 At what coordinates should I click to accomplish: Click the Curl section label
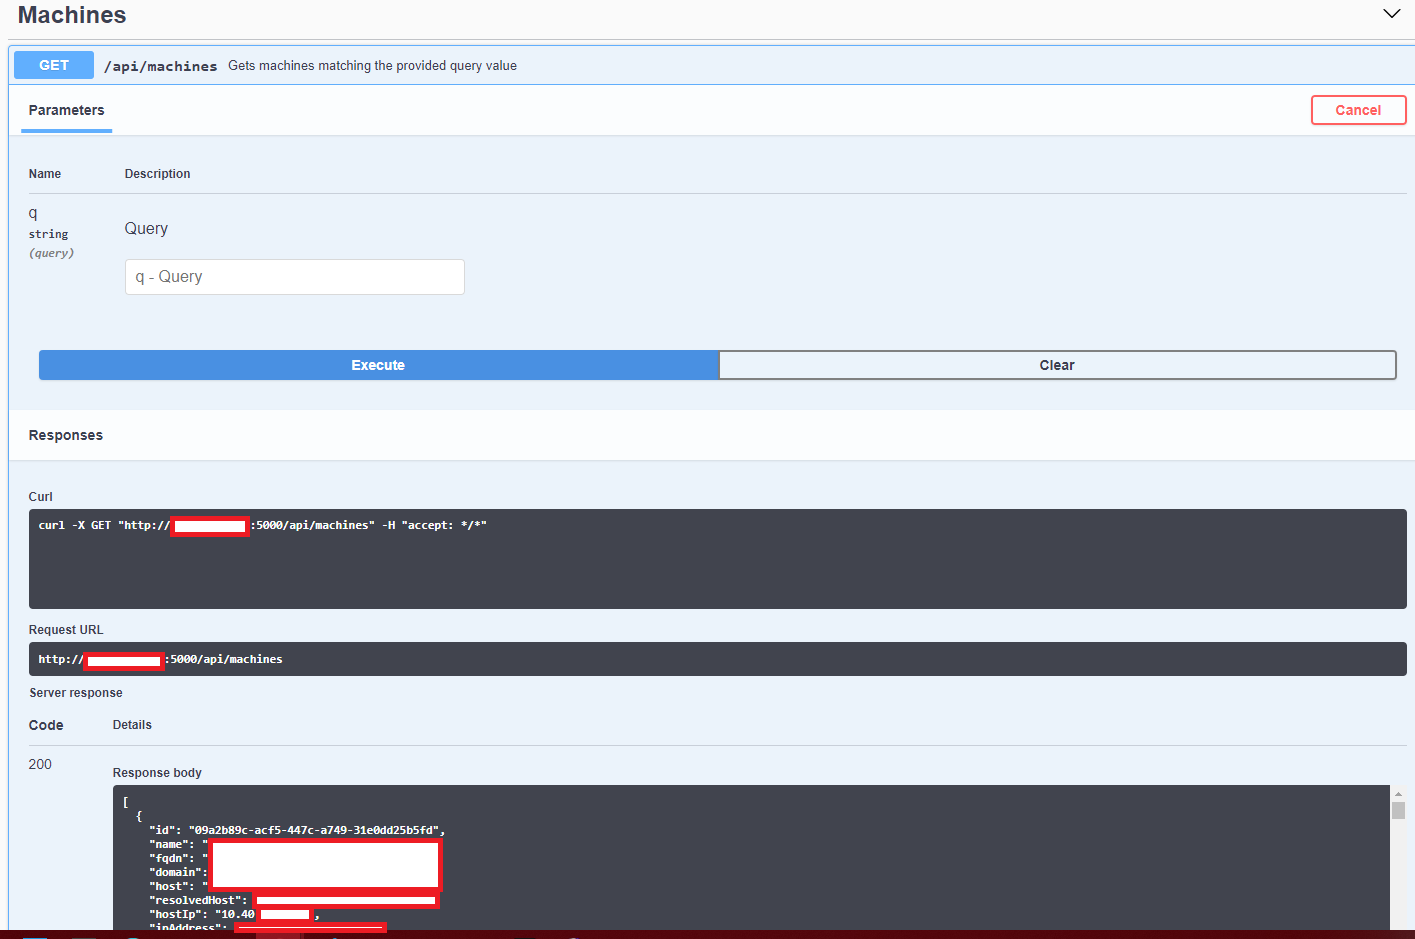click(40, 496)
